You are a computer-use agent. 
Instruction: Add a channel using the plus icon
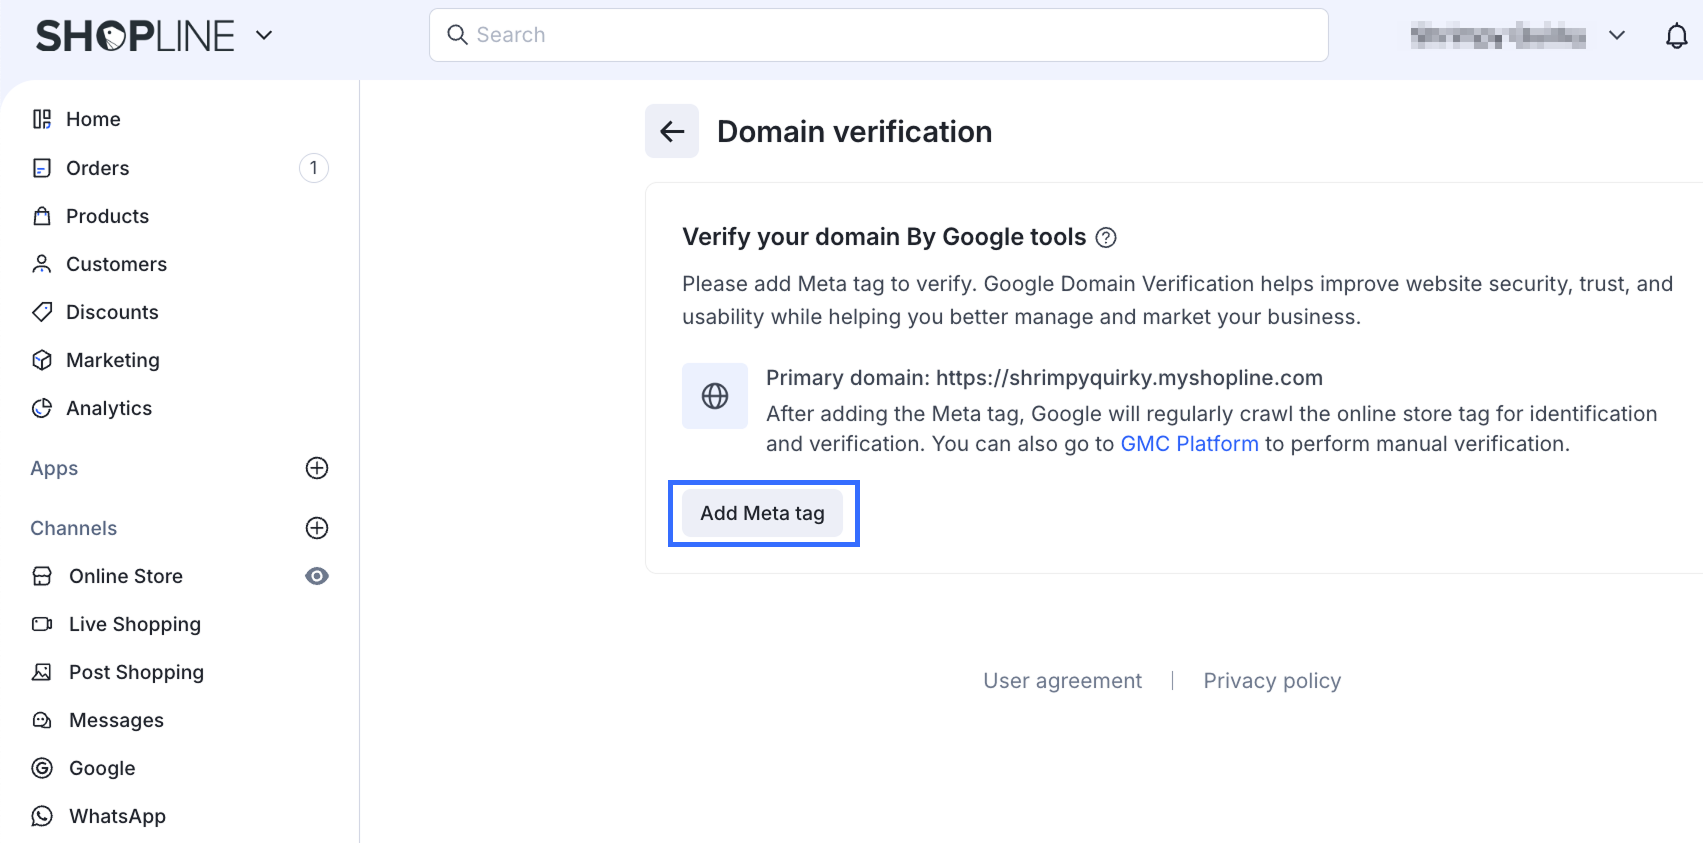coord(317,528)
